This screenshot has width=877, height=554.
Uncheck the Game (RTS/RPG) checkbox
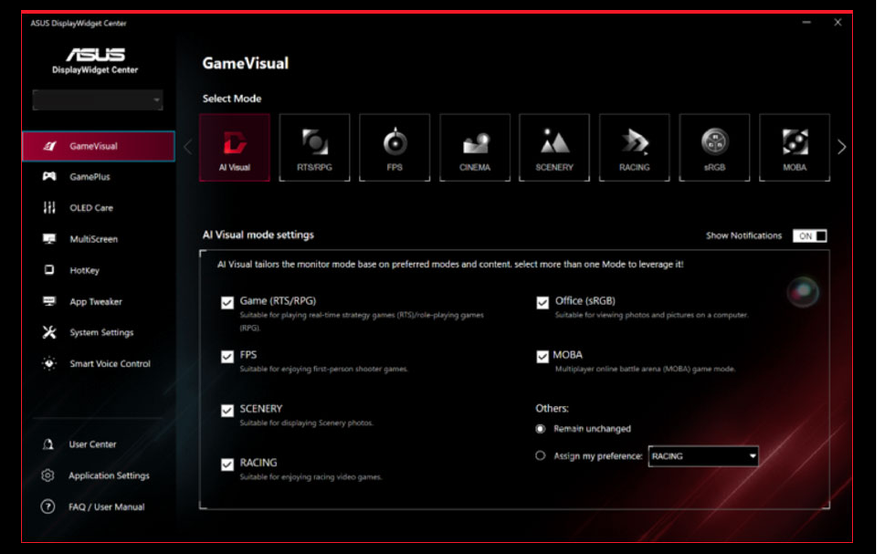(x=227, y=302)
